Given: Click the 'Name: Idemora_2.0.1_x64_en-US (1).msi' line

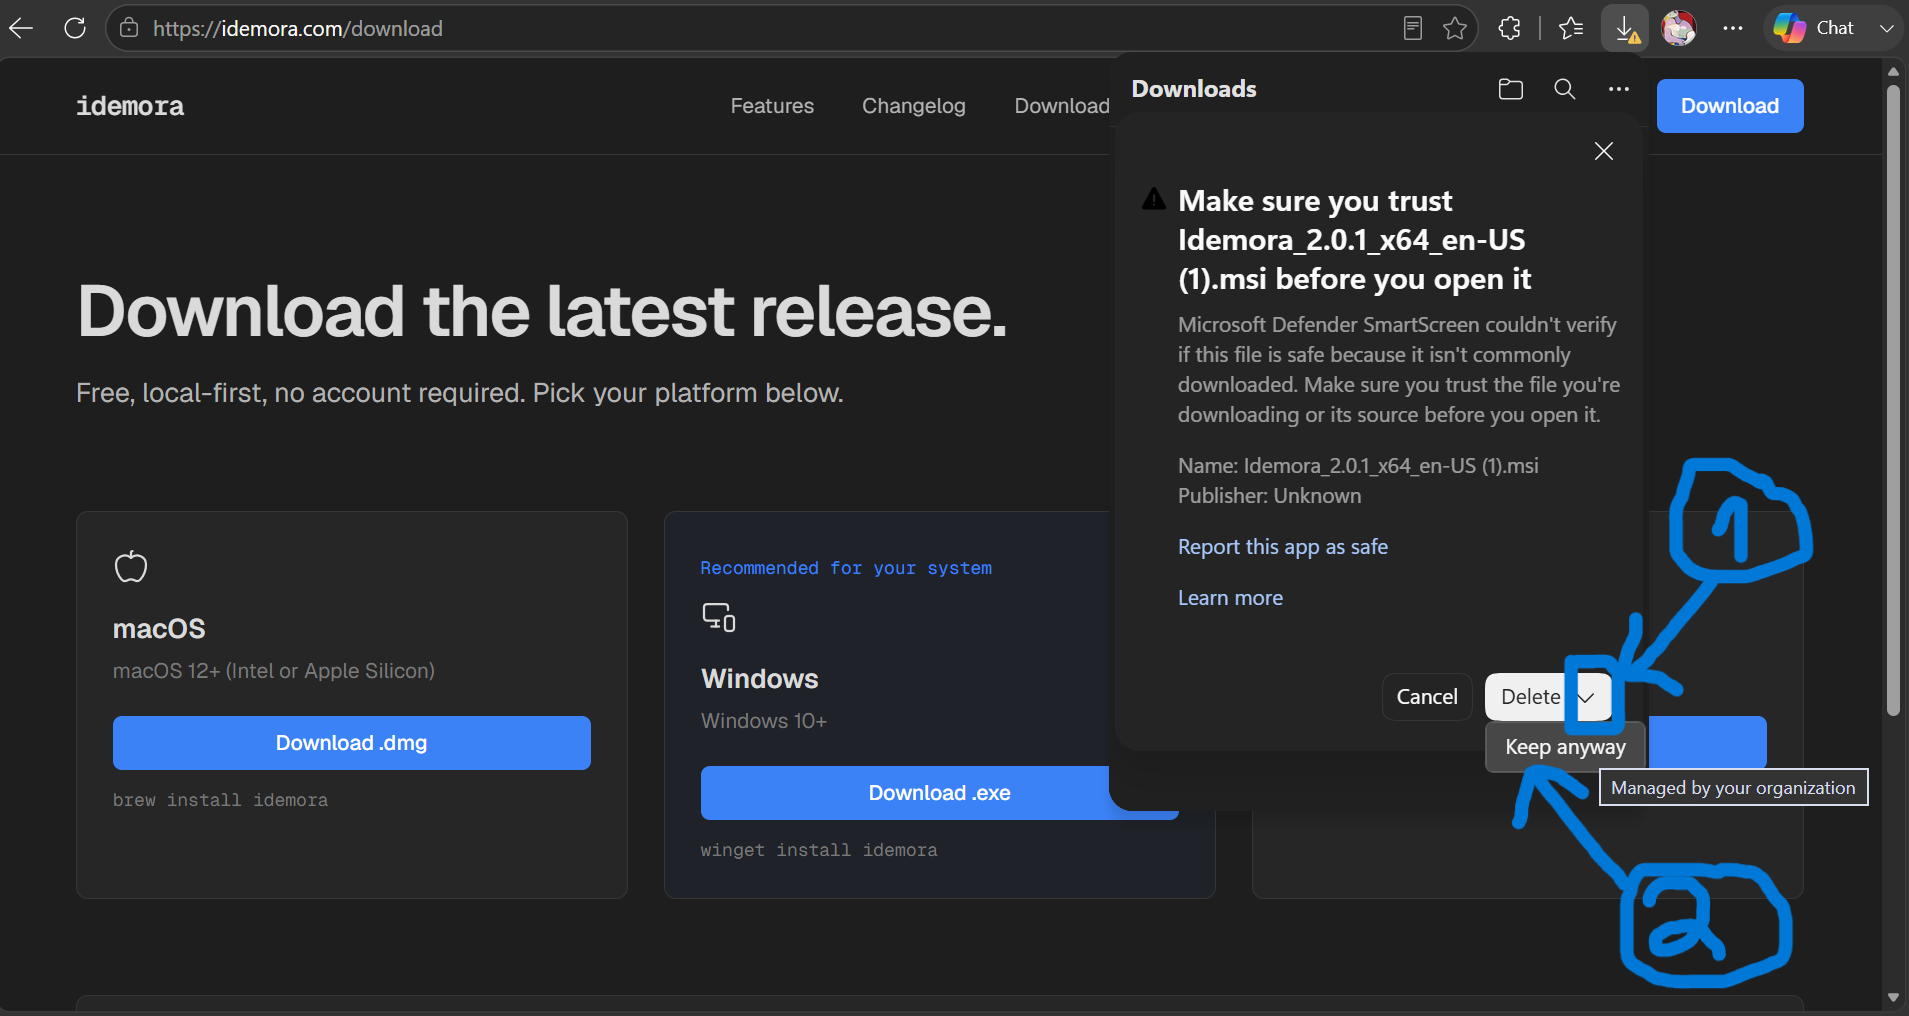Looking at the screenshot, I should (1358, 466).
